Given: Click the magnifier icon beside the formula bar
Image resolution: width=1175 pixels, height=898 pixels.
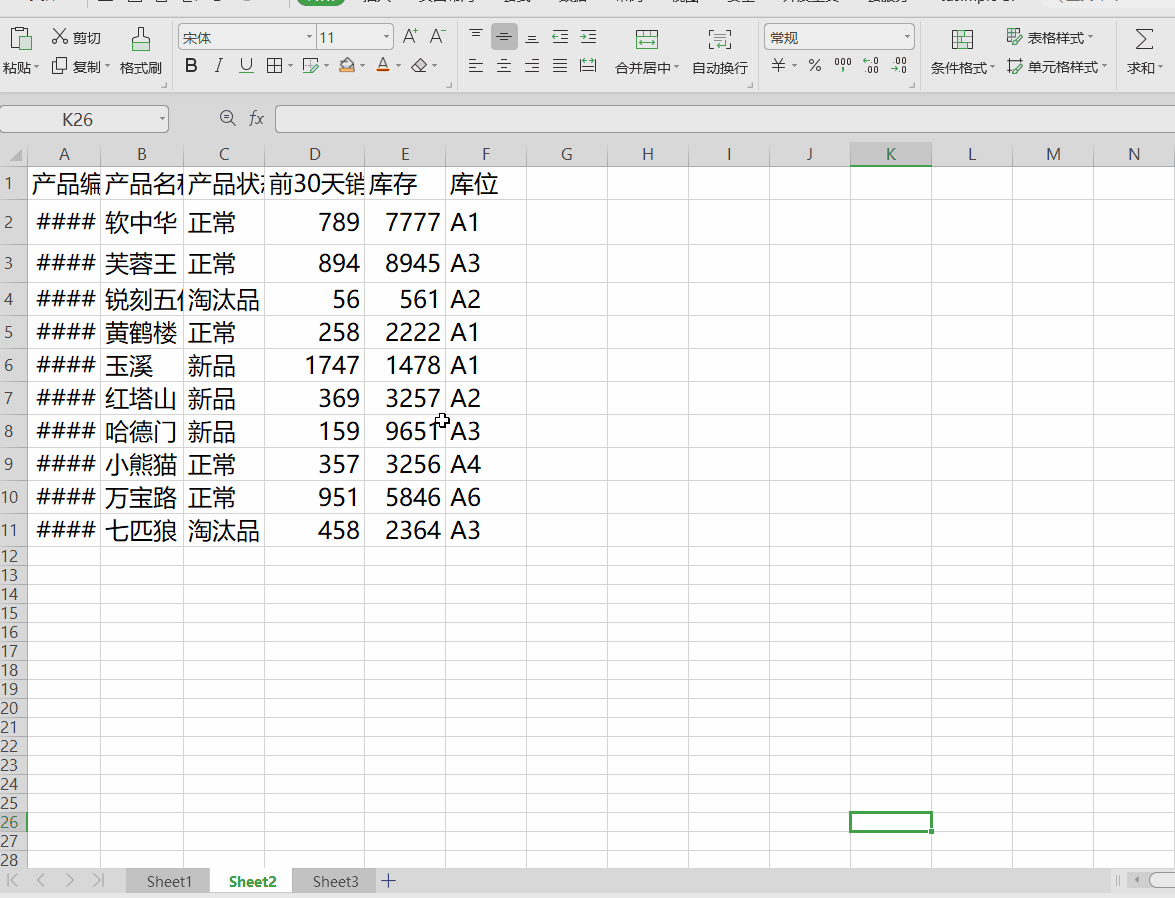Looking at the screenshot, I should pyautogui.click(x=228, y=118).
